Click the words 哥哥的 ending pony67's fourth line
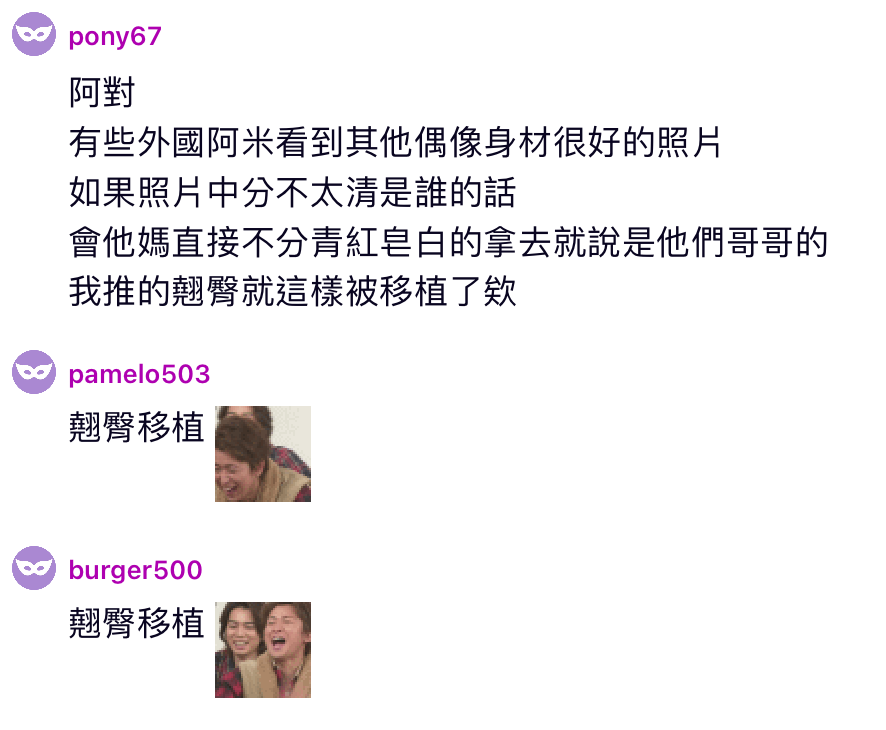 [x=776, y=242]
